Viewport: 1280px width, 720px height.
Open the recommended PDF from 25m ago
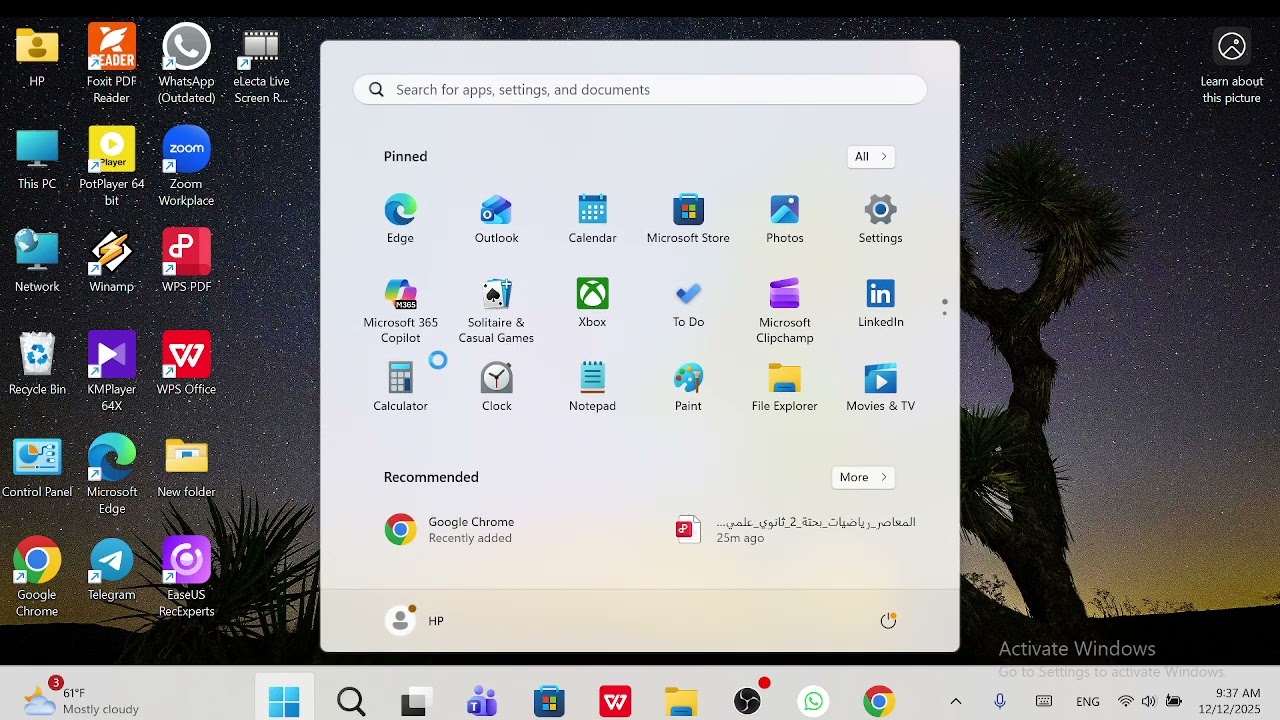coord(796,530)
